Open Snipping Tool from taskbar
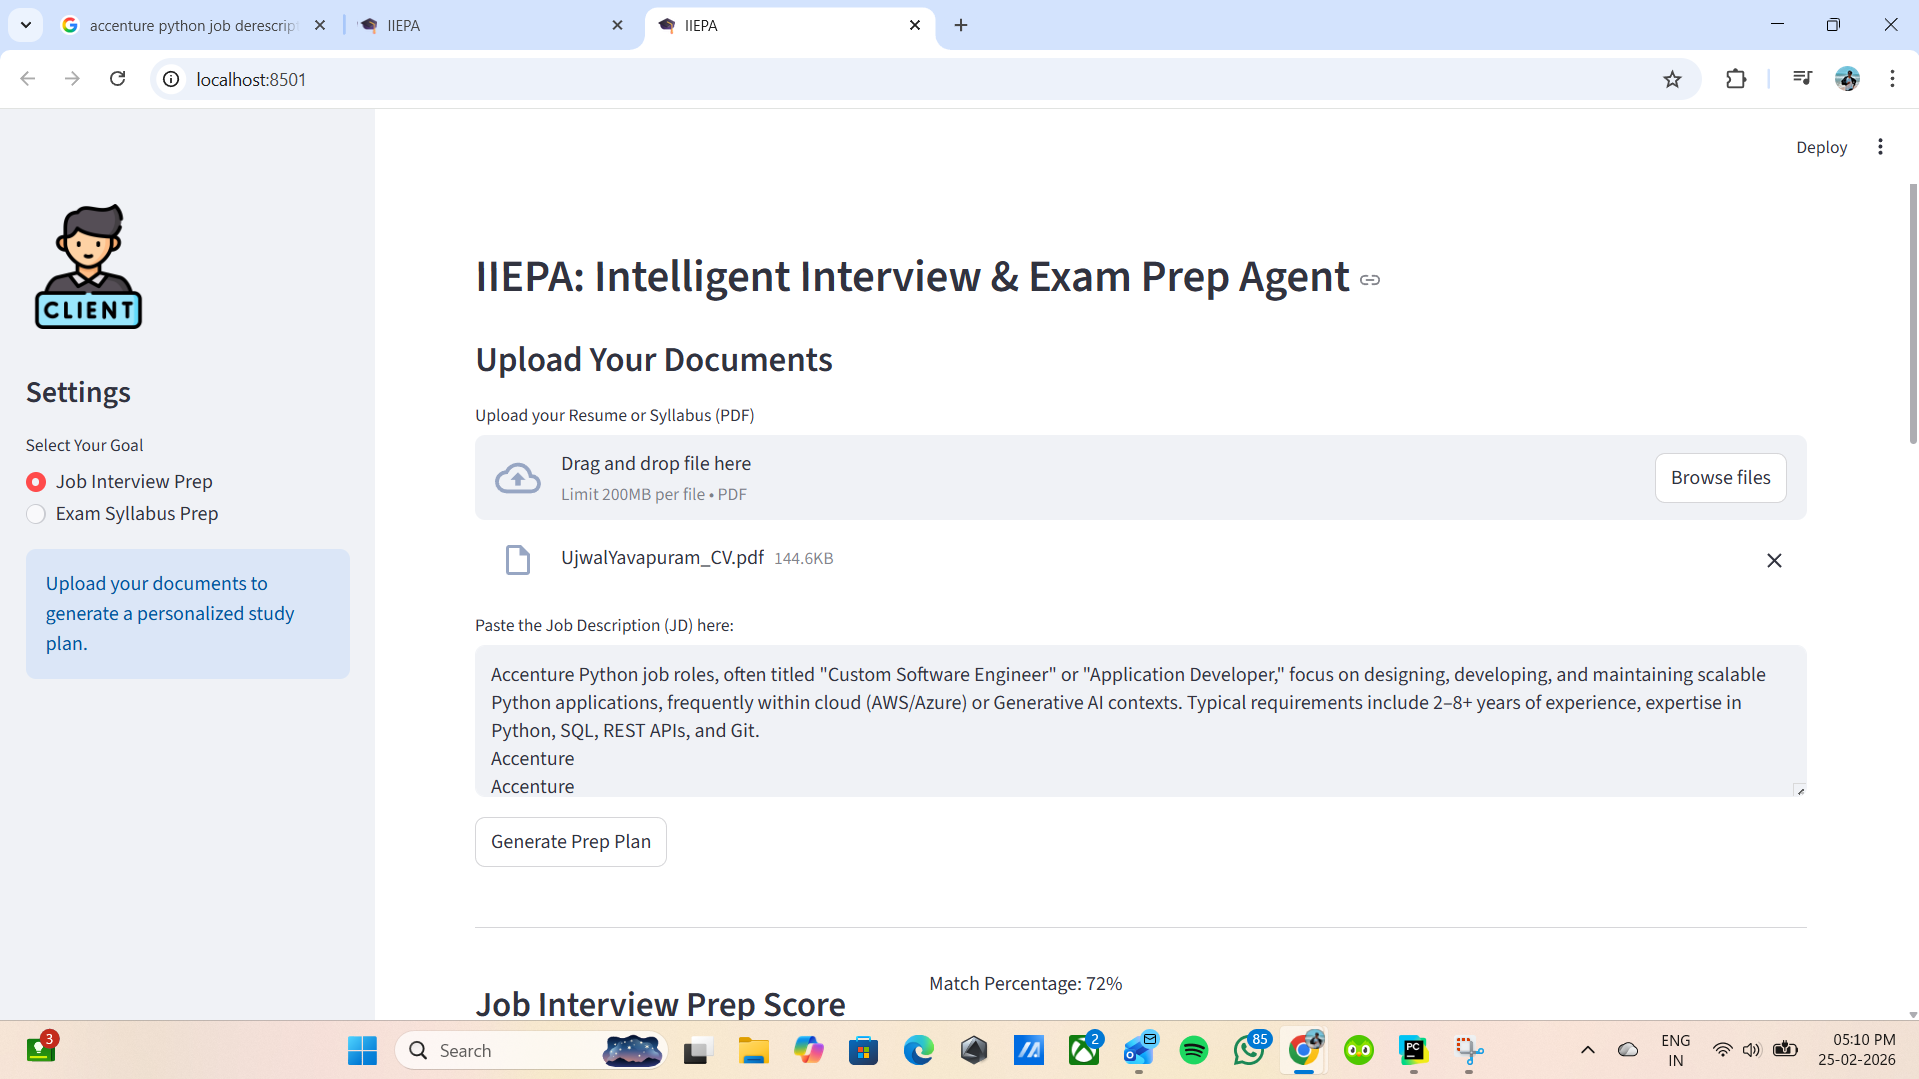Viewport: 1919px width, 1079px height. 1469,1051
